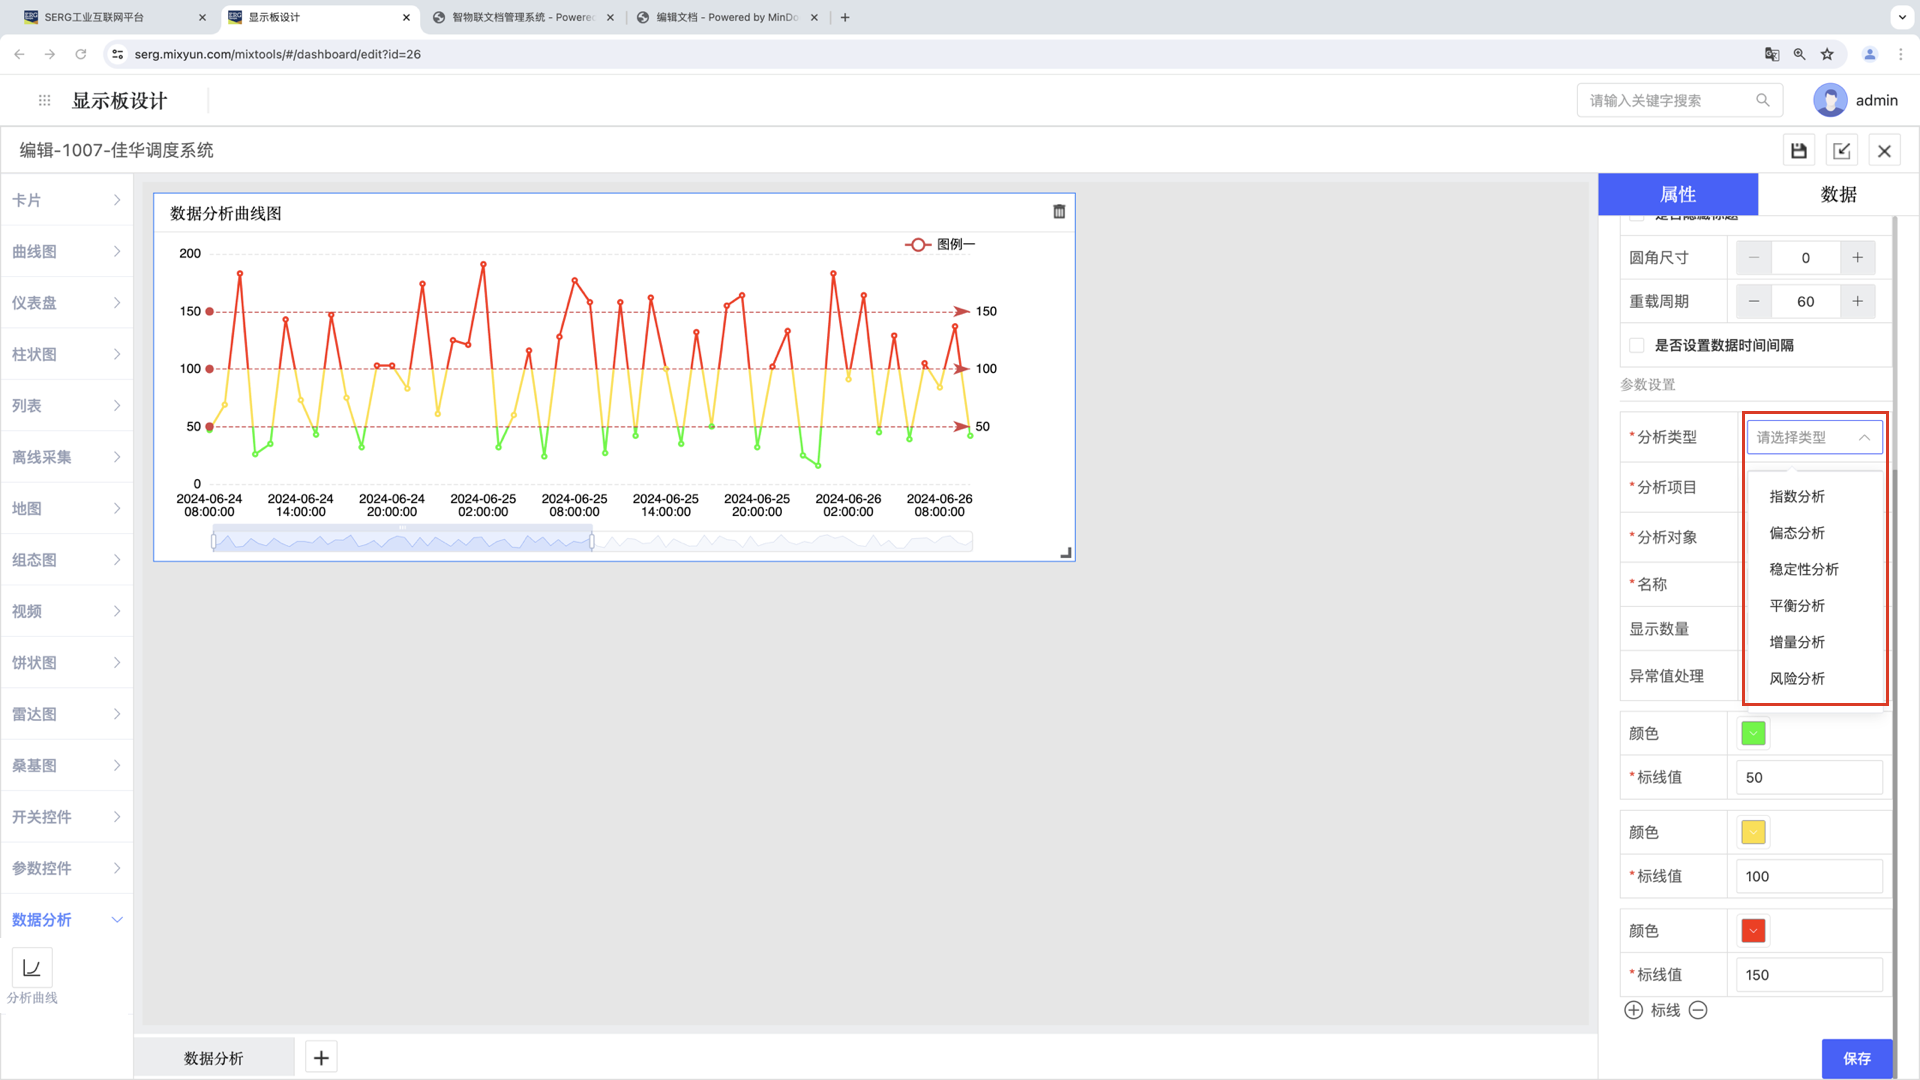Viewport: 1920px width, 1080px height.
Task: Select the analysis curve (分析曲线) widget icon
Action: (32, 968)
